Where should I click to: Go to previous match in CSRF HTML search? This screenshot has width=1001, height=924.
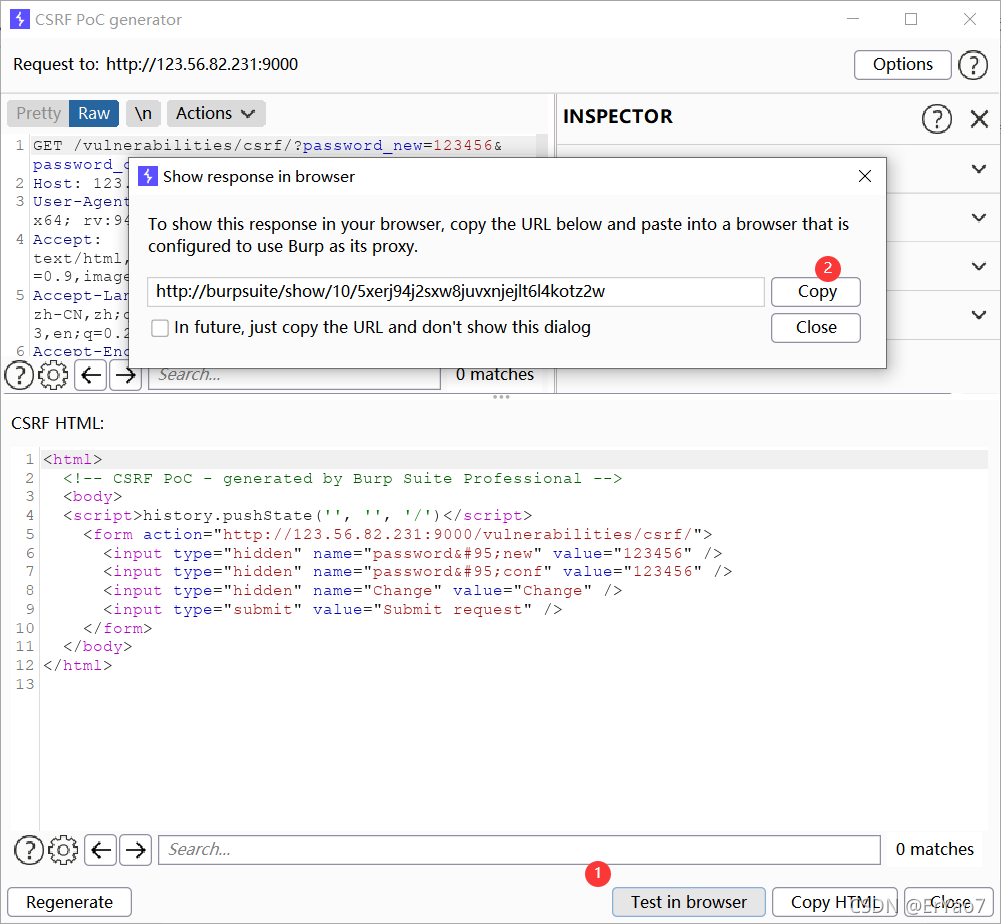(x=101, y=850)
